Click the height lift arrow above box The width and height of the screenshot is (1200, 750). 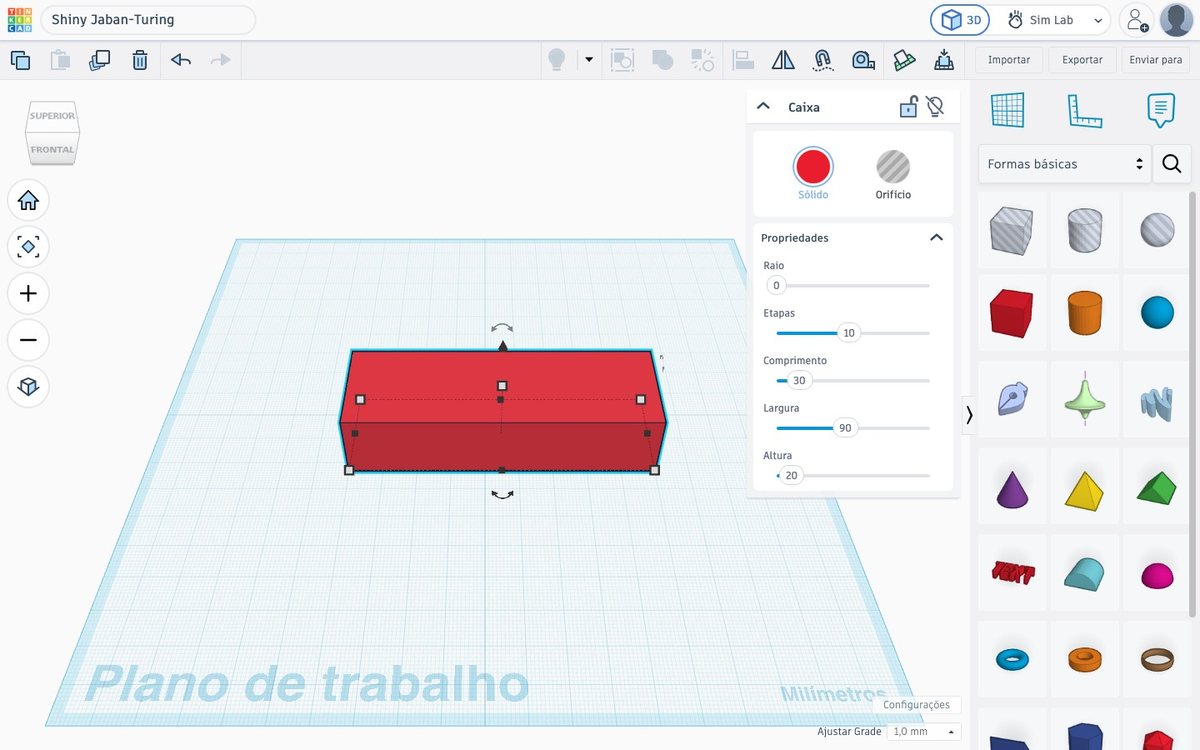pyautogui.click(x=503, y=346)
